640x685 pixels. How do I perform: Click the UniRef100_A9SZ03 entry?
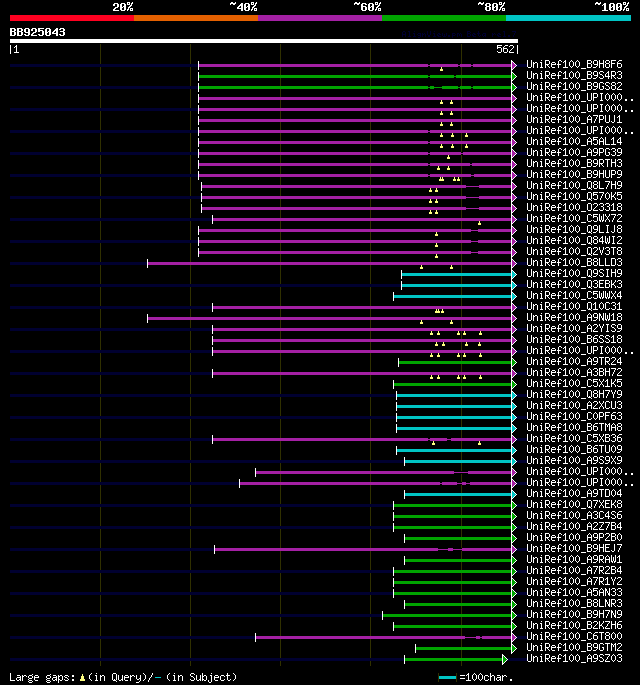pos(574,658)
